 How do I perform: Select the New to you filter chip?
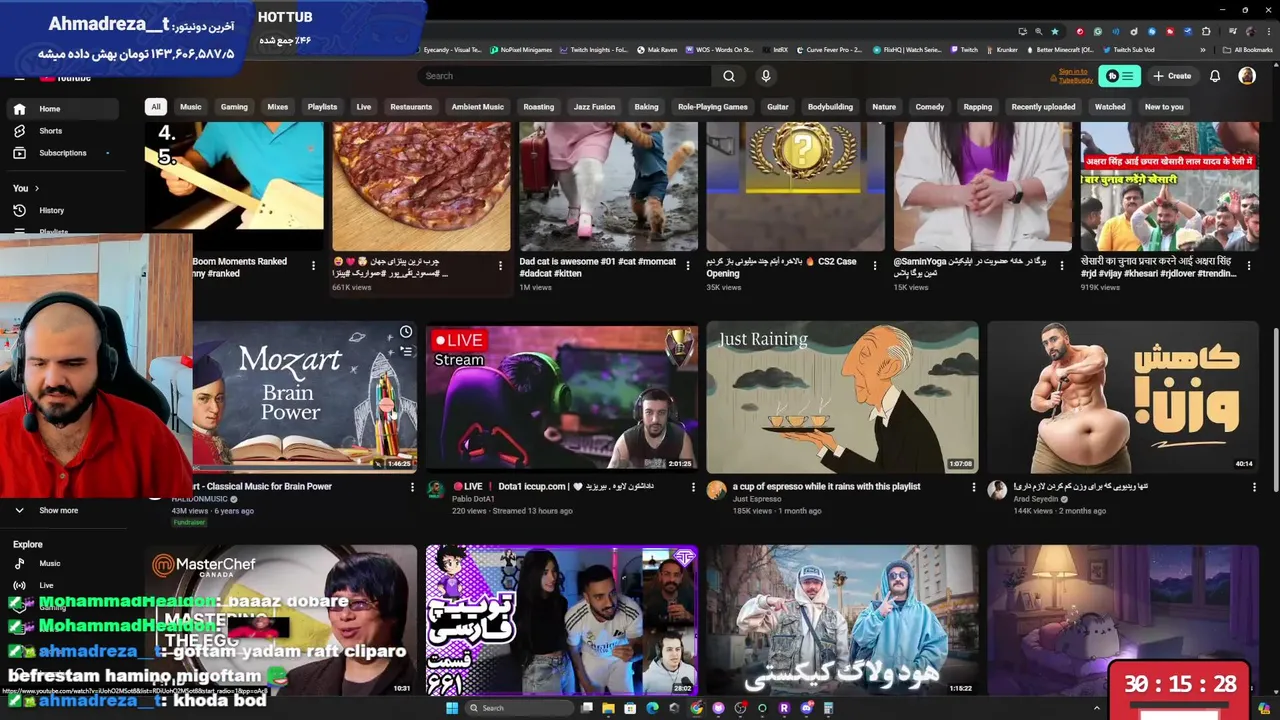(x=1164, y=107)
